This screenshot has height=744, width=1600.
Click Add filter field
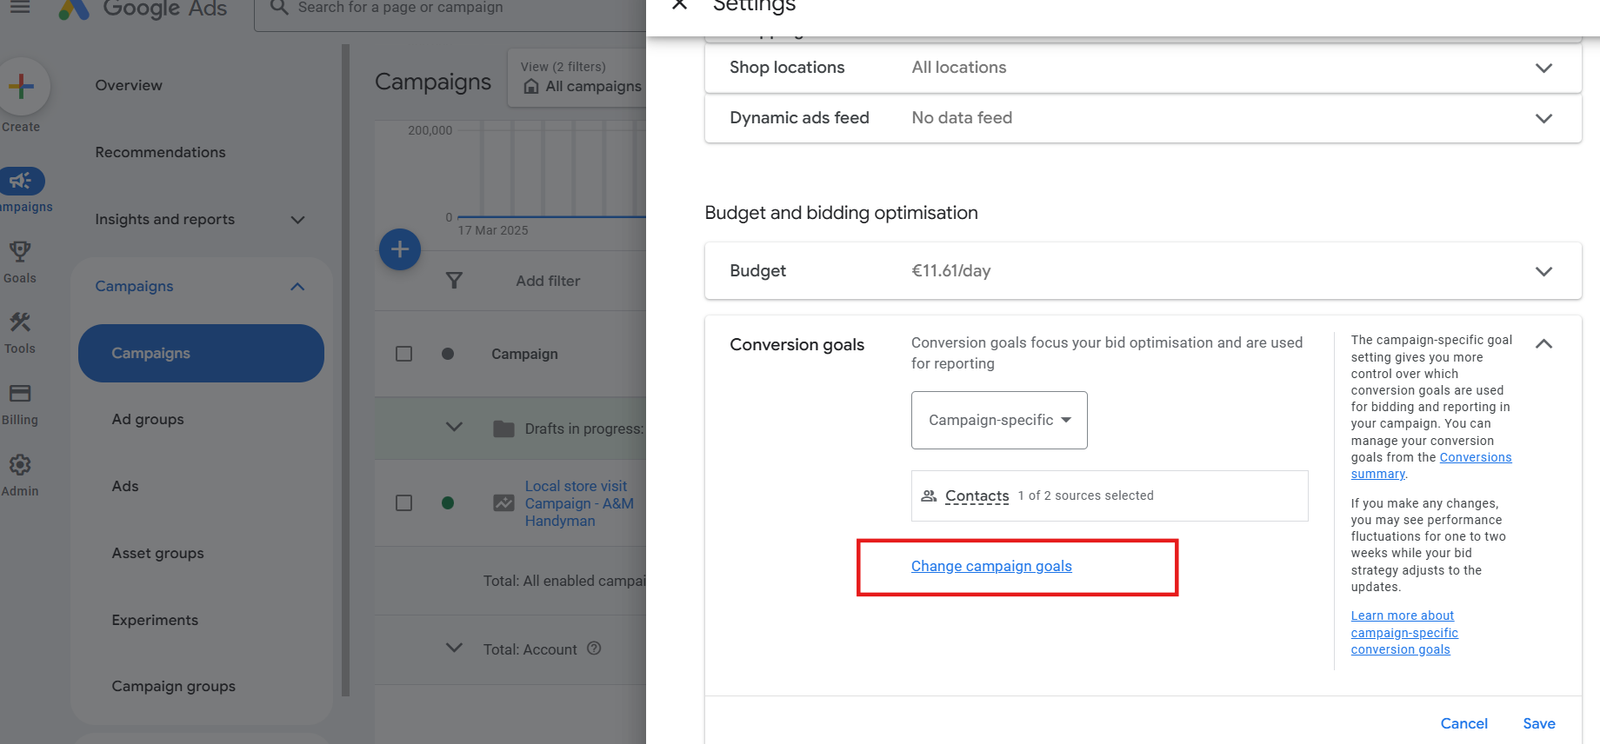point(548,281)
